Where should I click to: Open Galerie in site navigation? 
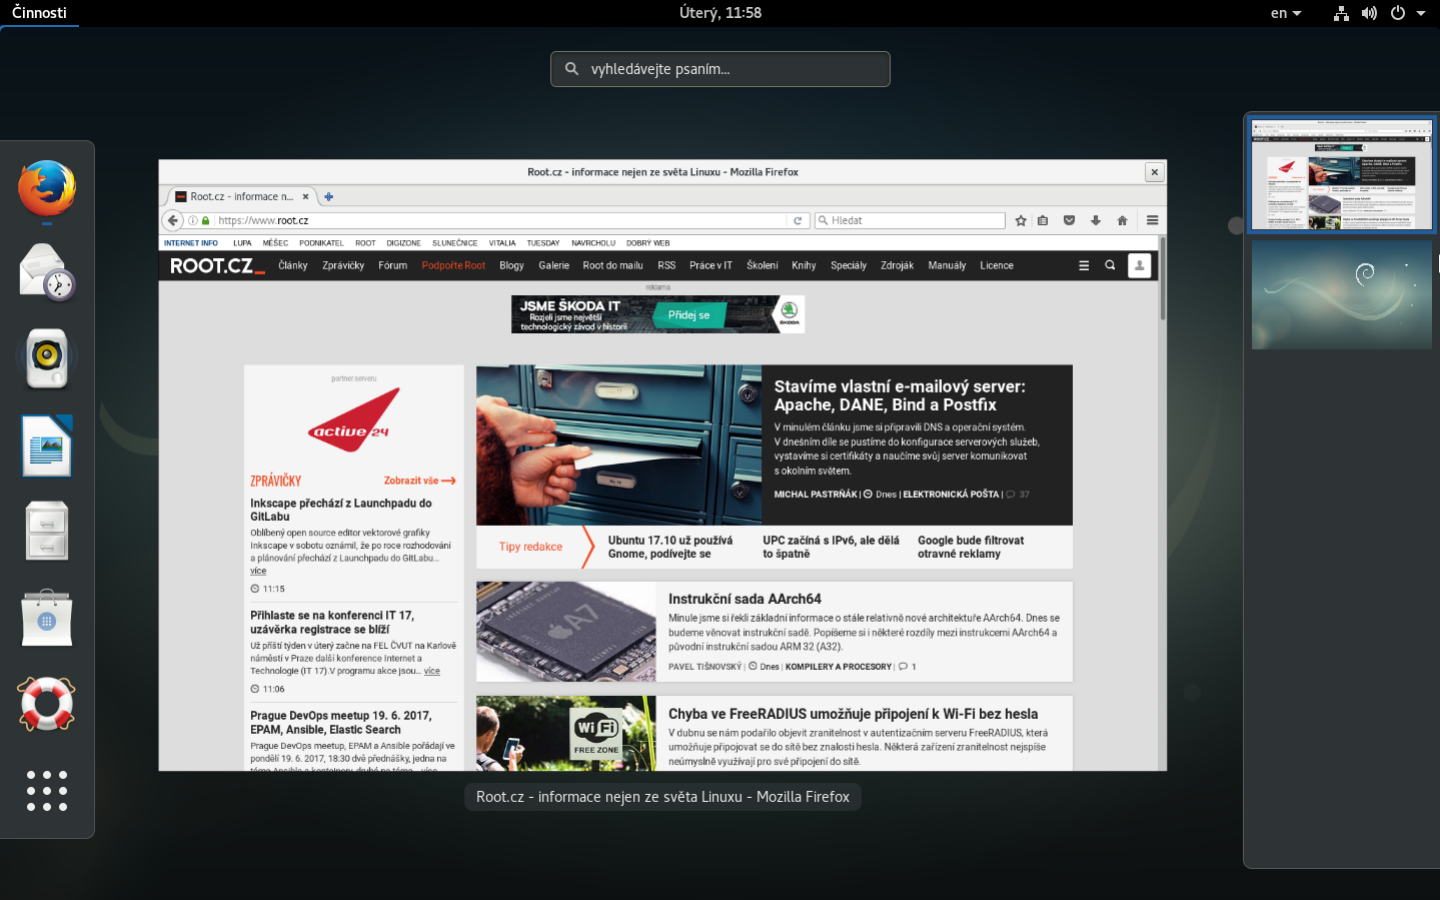[x=554, y=266]
